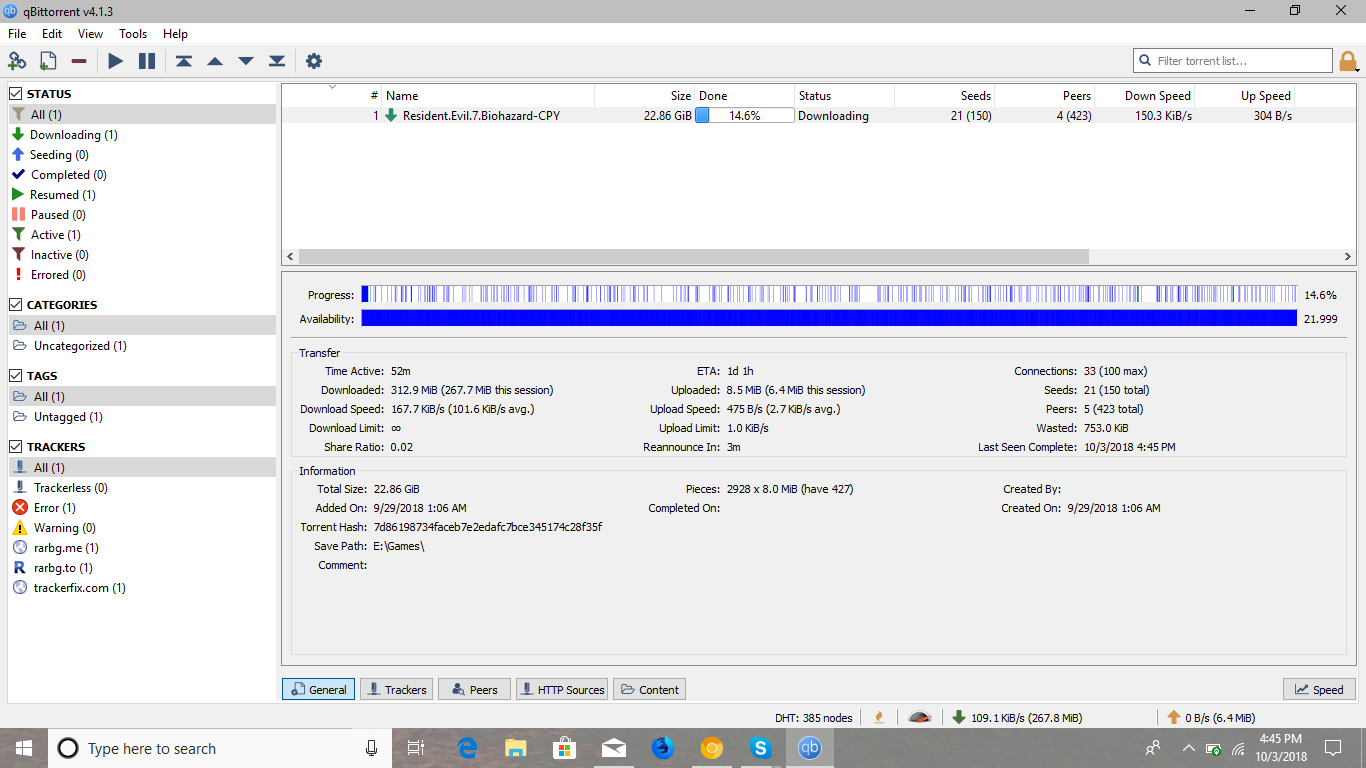Select the Resident.Evil.7.Biohazard-CPY torrent row

tap(817, 116)
